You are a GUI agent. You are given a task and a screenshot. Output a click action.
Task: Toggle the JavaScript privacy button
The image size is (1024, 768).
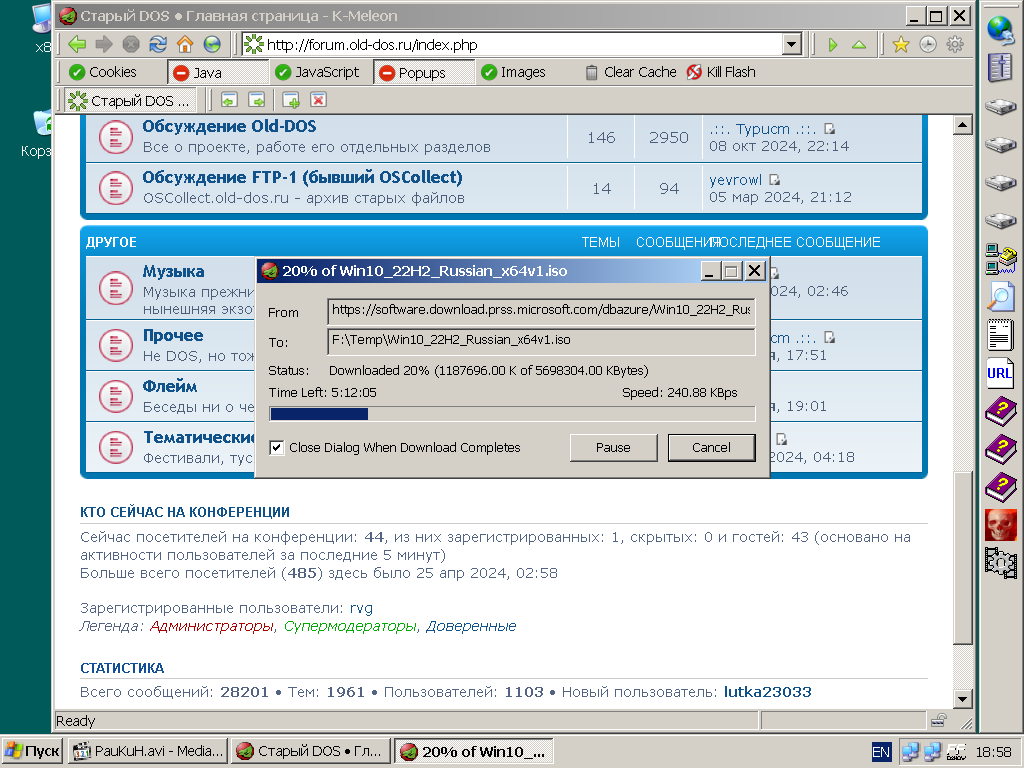click(317, 72)
